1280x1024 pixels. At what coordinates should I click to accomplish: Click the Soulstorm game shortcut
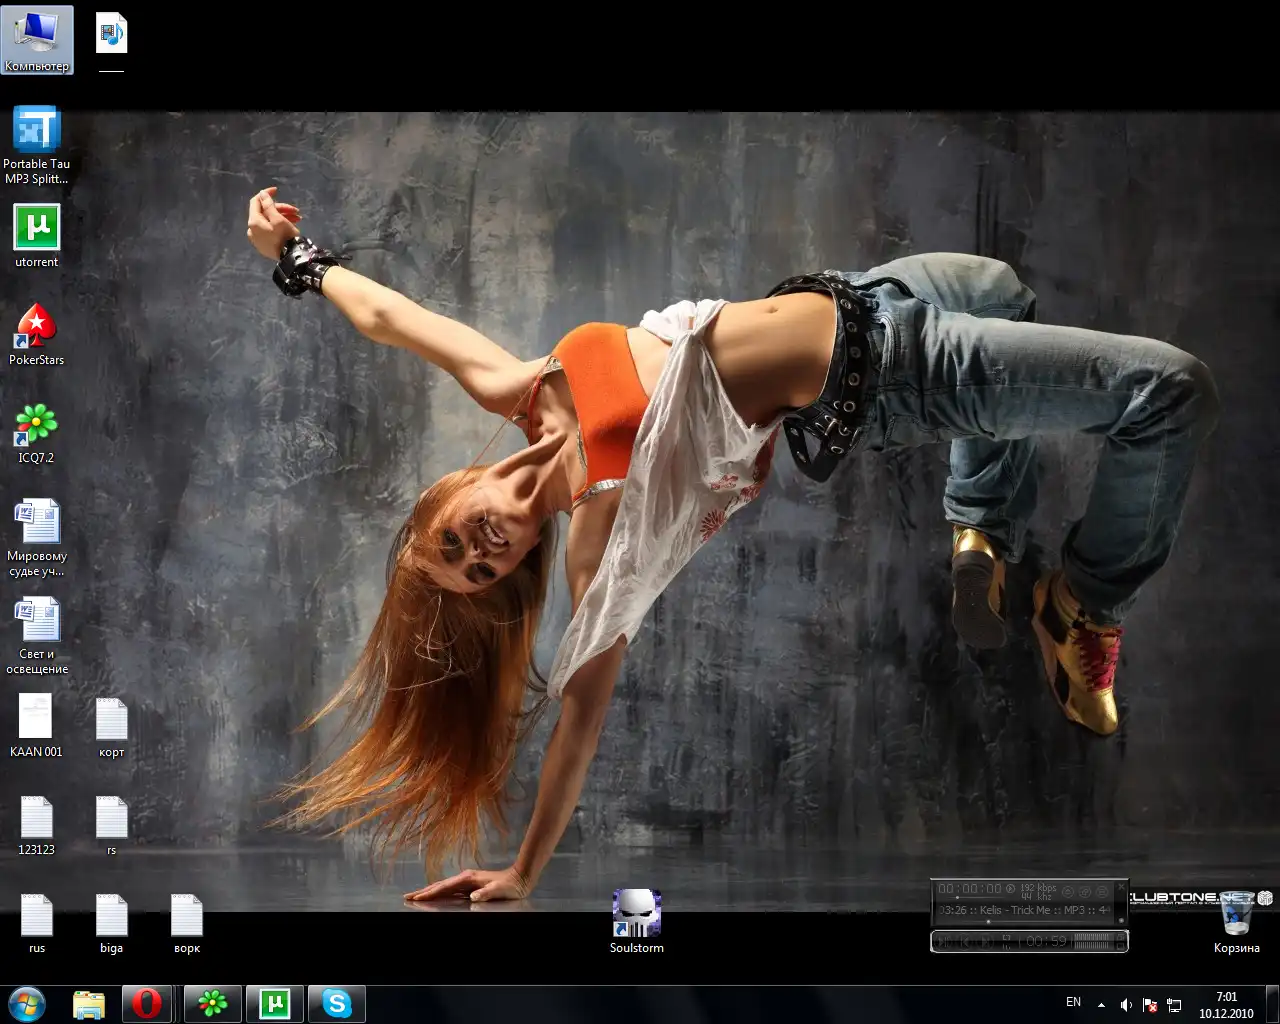coord(637,914)
